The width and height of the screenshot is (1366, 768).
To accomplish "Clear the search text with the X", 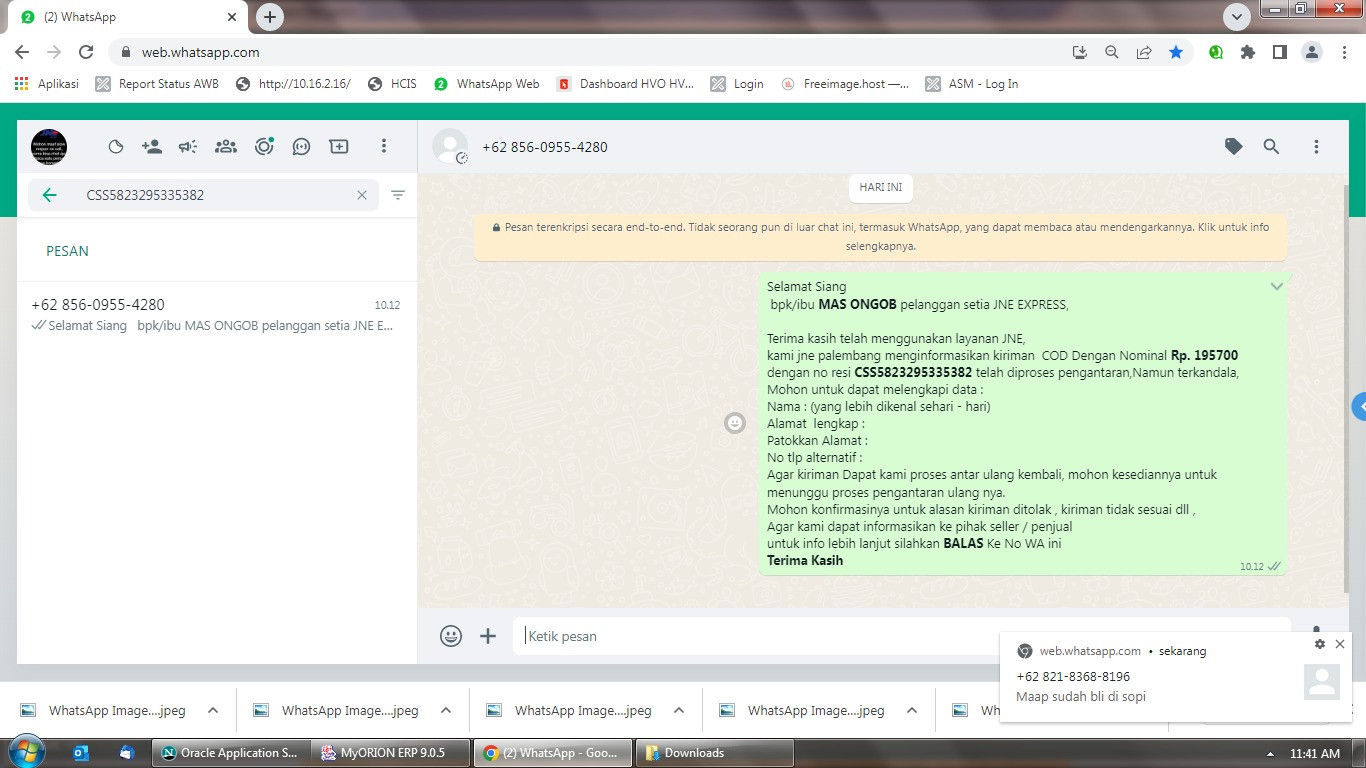I will [x=362, y=195].
